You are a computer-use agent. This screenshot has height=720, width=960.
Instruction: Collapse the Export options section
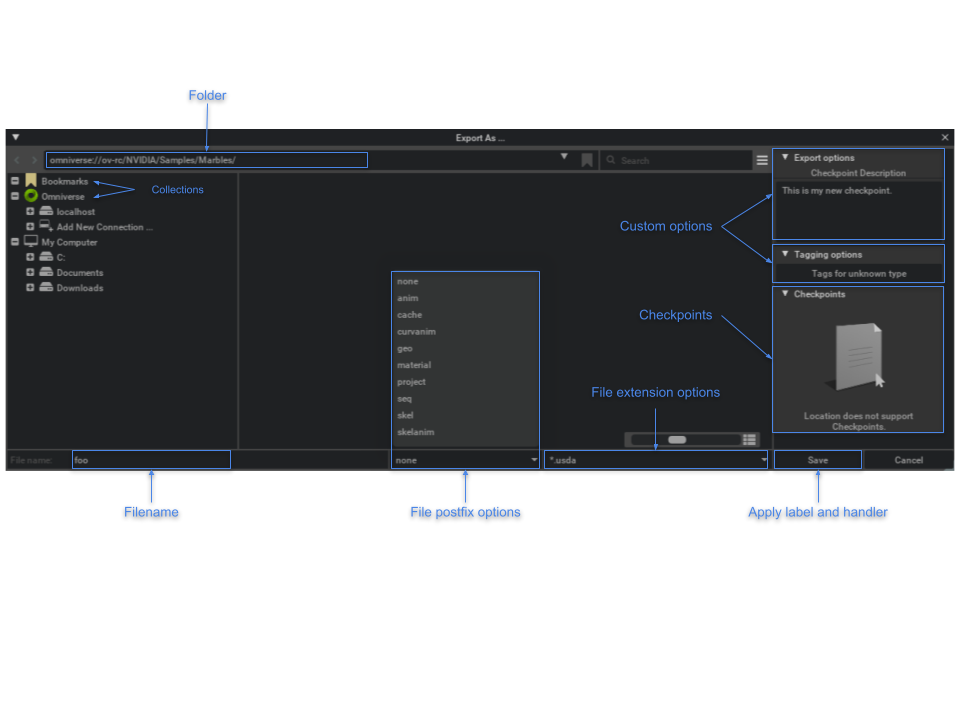[785, 157]
